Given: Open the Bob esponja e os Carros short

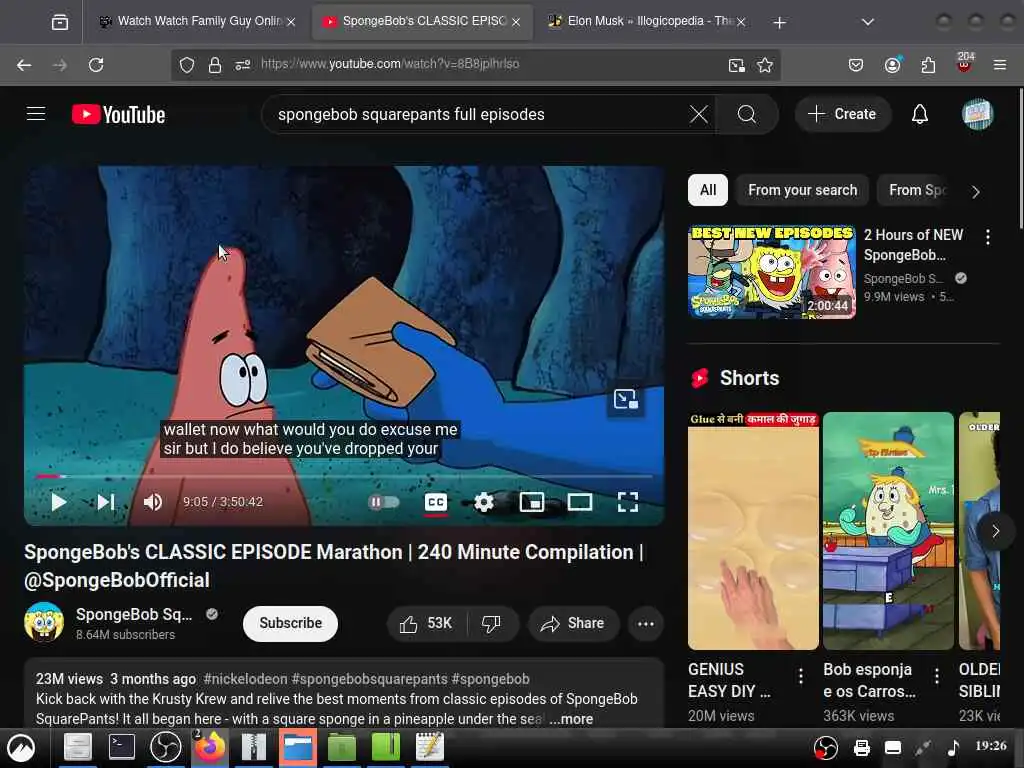Looking at the screenshot, I should pyautogui.click(x=888, y=530).
